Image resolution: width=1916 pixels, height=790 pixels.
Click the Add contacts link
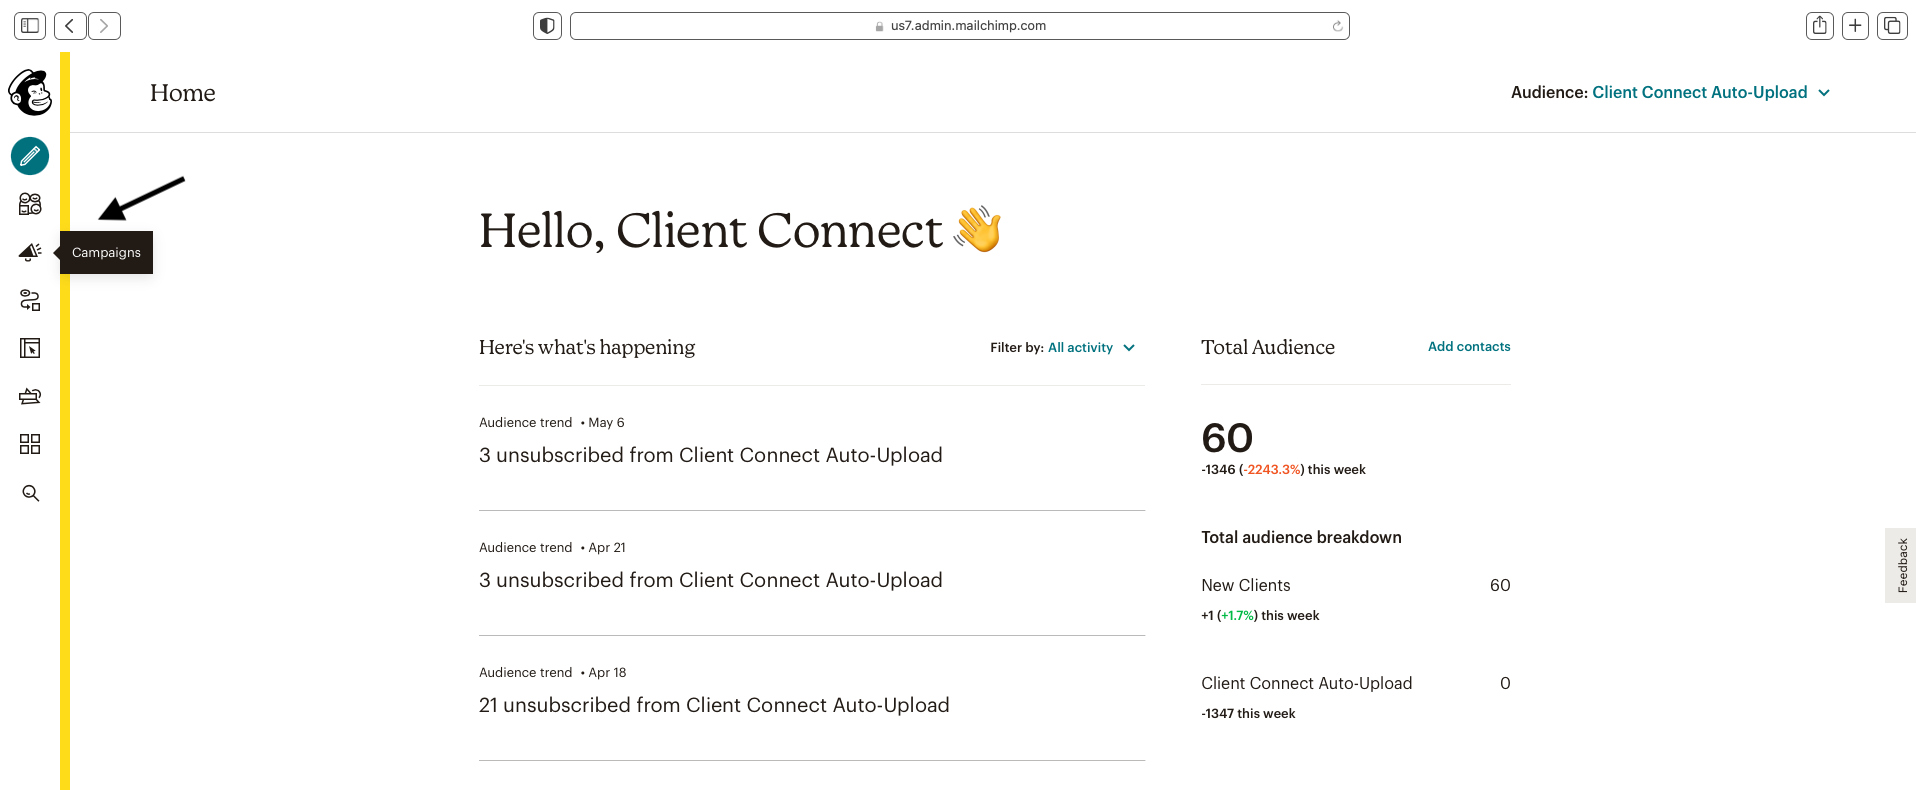1468,347
